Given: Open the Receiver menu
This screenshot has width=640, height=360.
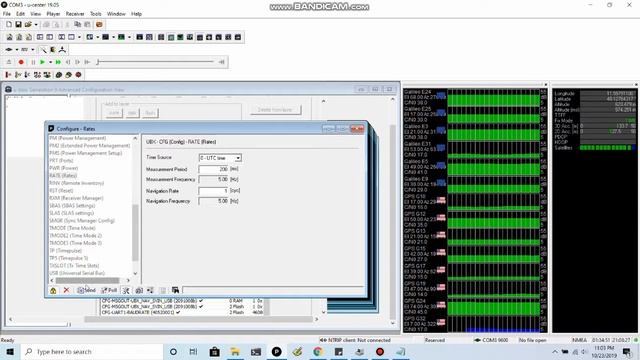Looking at the screenshot, I should coord(75,14).
